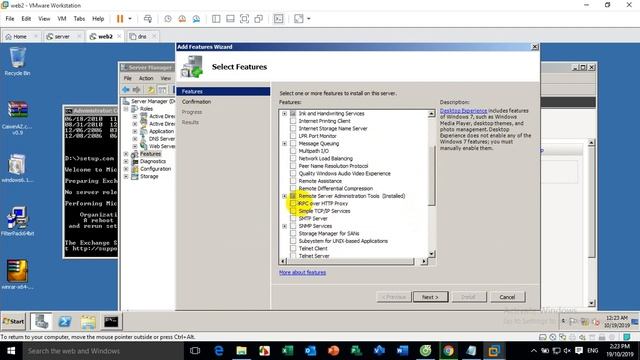
Task: Switch to the Home tab
Action: [20, 36]
